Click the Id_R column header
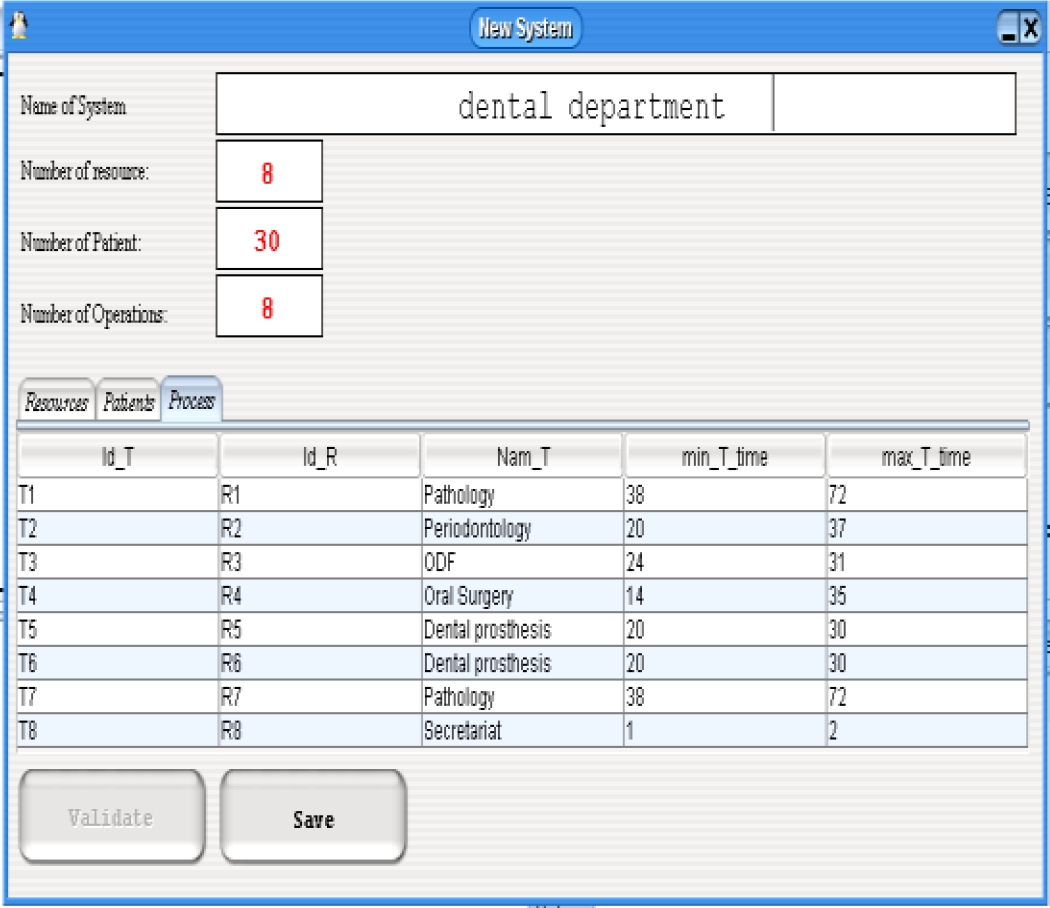 (320, 457)
